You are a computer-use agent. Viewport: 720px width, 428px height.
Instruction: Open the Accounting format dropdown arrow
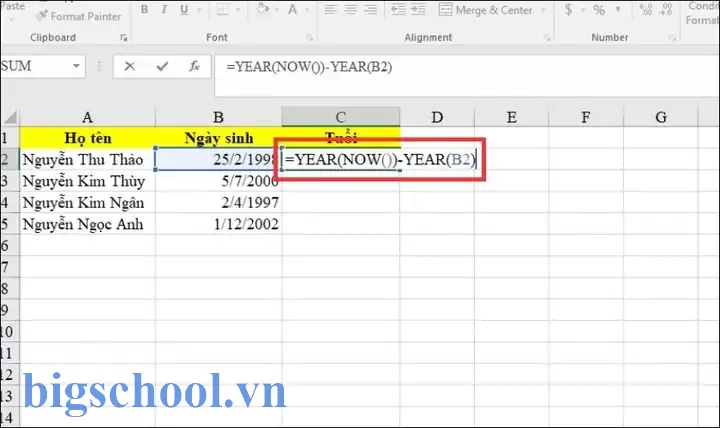583,10
